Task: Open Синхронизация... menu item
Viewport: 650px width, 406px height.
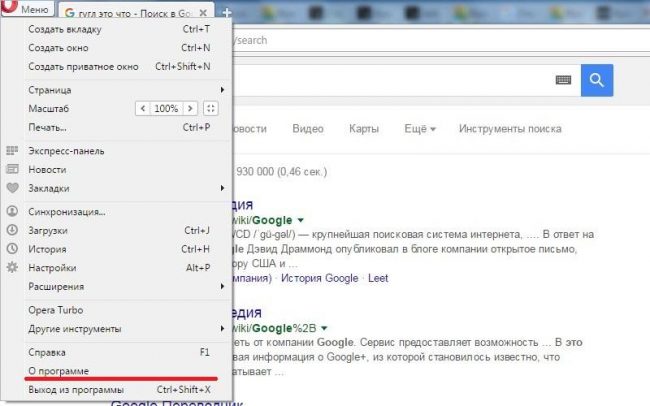Action: click(x=119, y=212)
